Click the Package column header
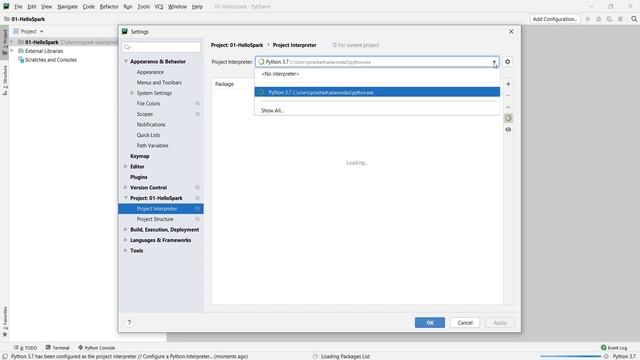Viewport: 640px width, 360px height. (224, 84)
